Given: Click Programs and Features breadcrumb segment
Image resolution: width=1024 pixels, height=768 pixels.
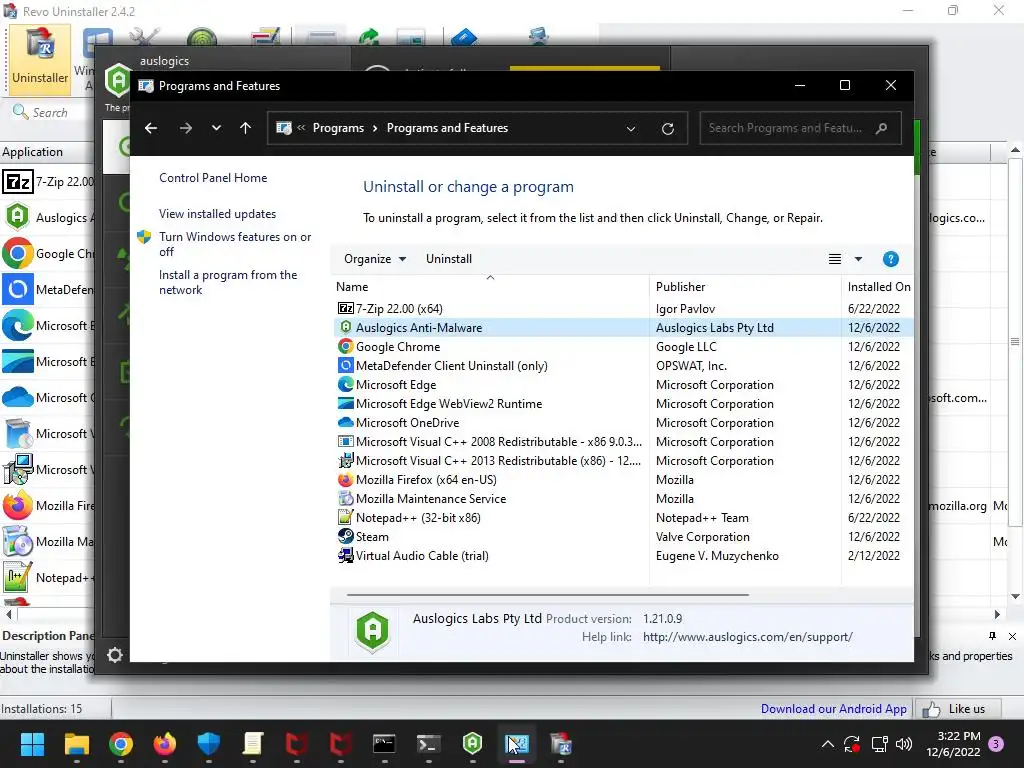Looking at the screenshot, I should pyautogui.click(x=447, y=128).
